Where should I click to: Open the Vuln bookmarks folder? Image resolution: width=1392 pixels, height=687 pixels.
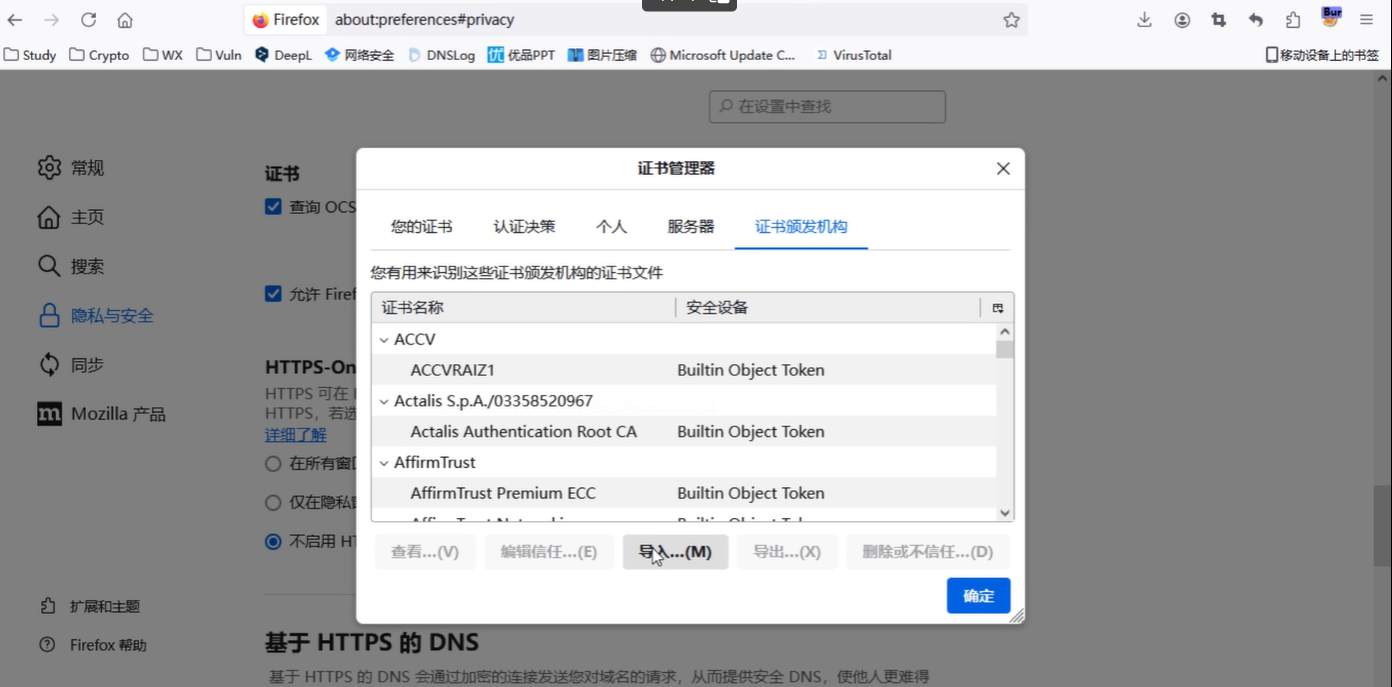(x=219, y=55)
